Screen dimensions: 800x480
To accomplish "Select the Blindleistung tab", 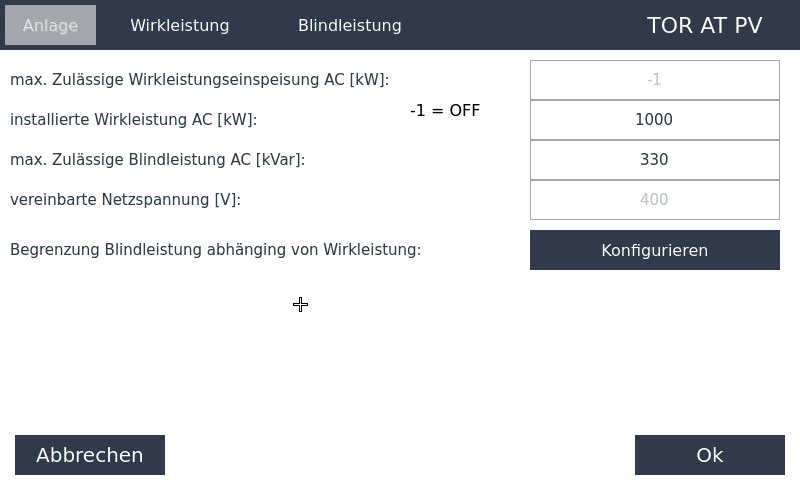I will [x=350, y=25].
